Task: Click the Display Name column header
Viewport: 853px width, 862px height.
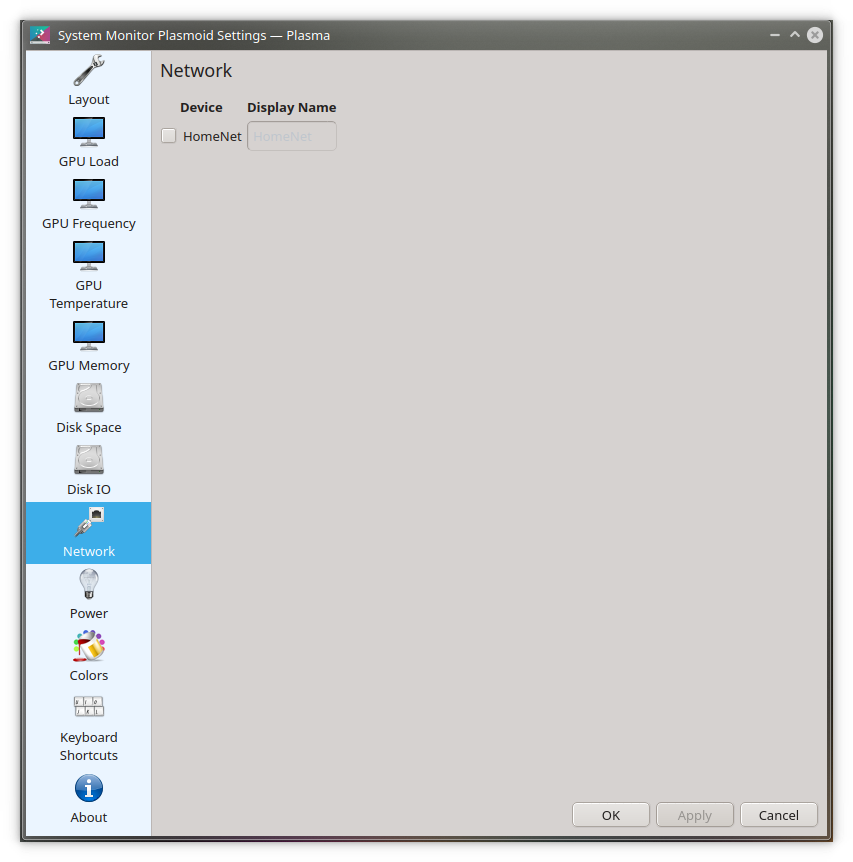Action: (292, 107)
